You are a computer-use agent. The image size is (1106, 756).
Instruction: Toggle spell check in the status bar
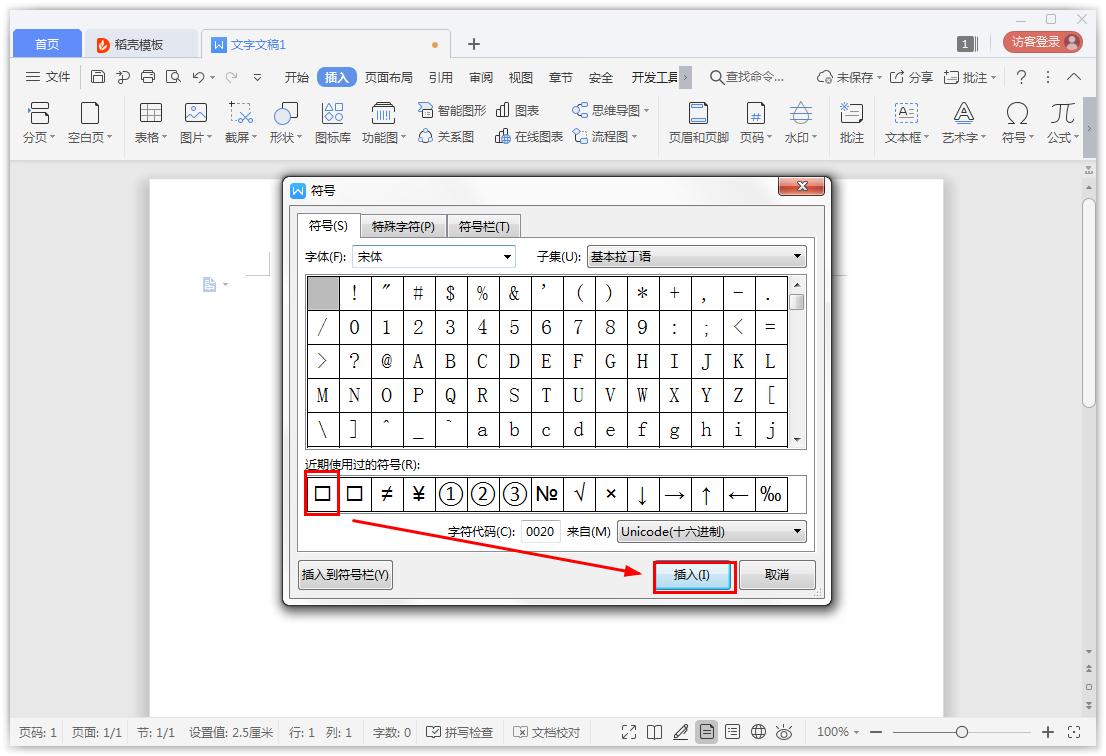click(x=461, y=732)
